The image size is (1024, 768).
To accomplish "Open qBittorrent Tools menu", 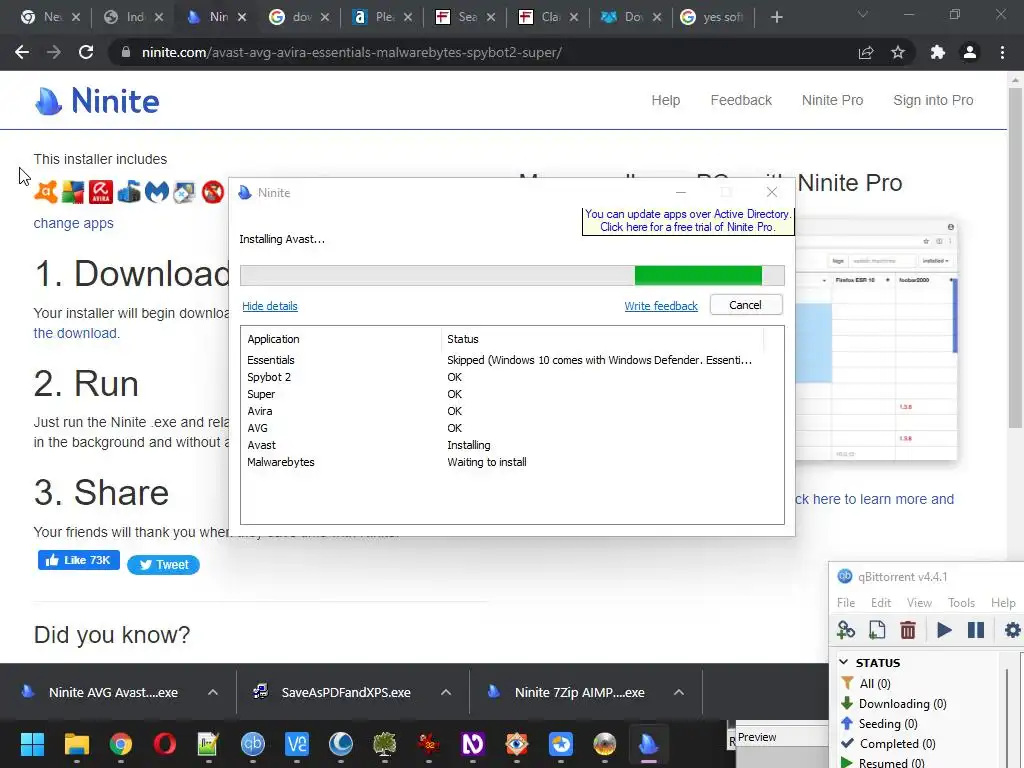I will (961, 603).
